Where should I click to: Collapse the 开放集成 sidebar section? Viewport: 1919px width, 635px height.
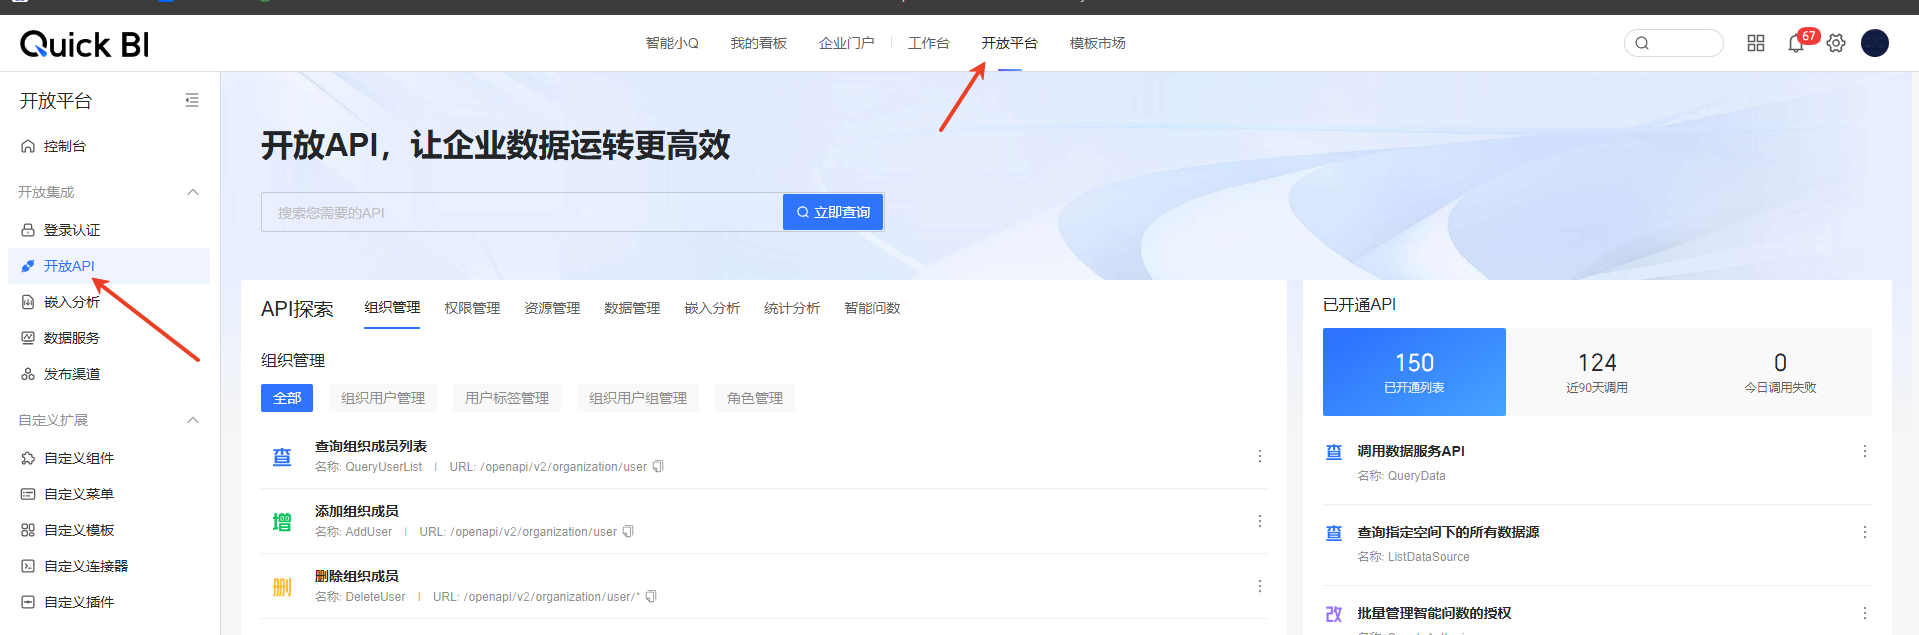click(193, 192)
